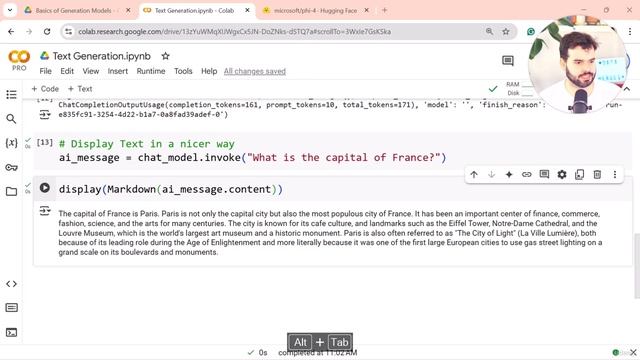Close the Text Generation.ipynb tab
640x360 pixels.
tap(247, 11)
